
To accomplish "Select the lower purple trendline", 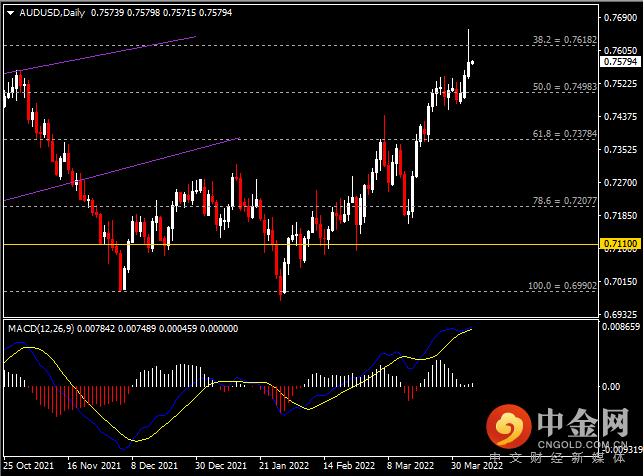I will pyautogui.click(x=121, y=169).
